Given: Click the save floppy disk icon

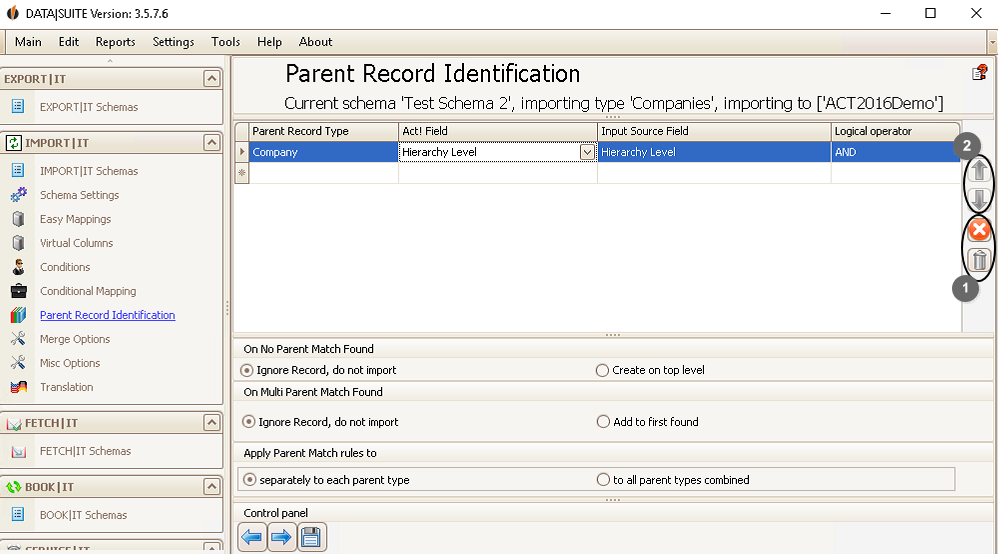Looking at the screenshot, I should 311,537.
